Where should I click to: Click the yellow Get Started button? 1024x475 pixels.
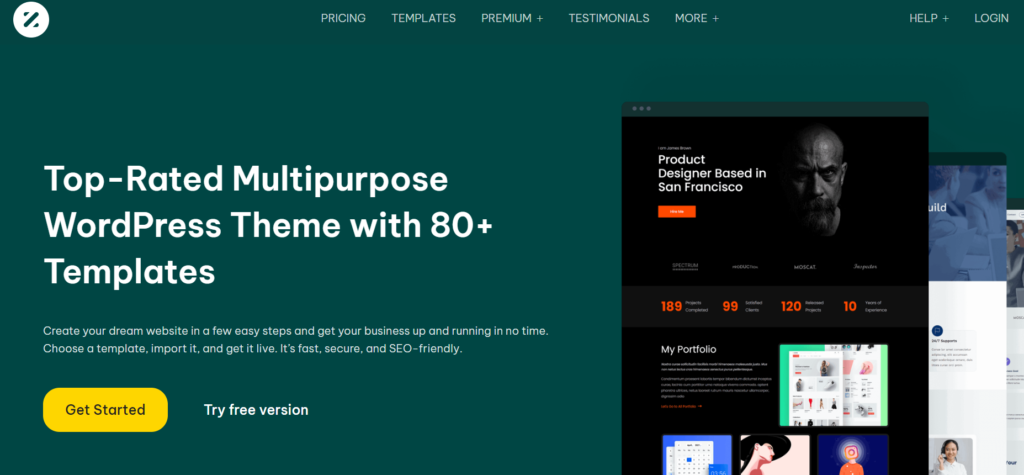coord(105,410)
